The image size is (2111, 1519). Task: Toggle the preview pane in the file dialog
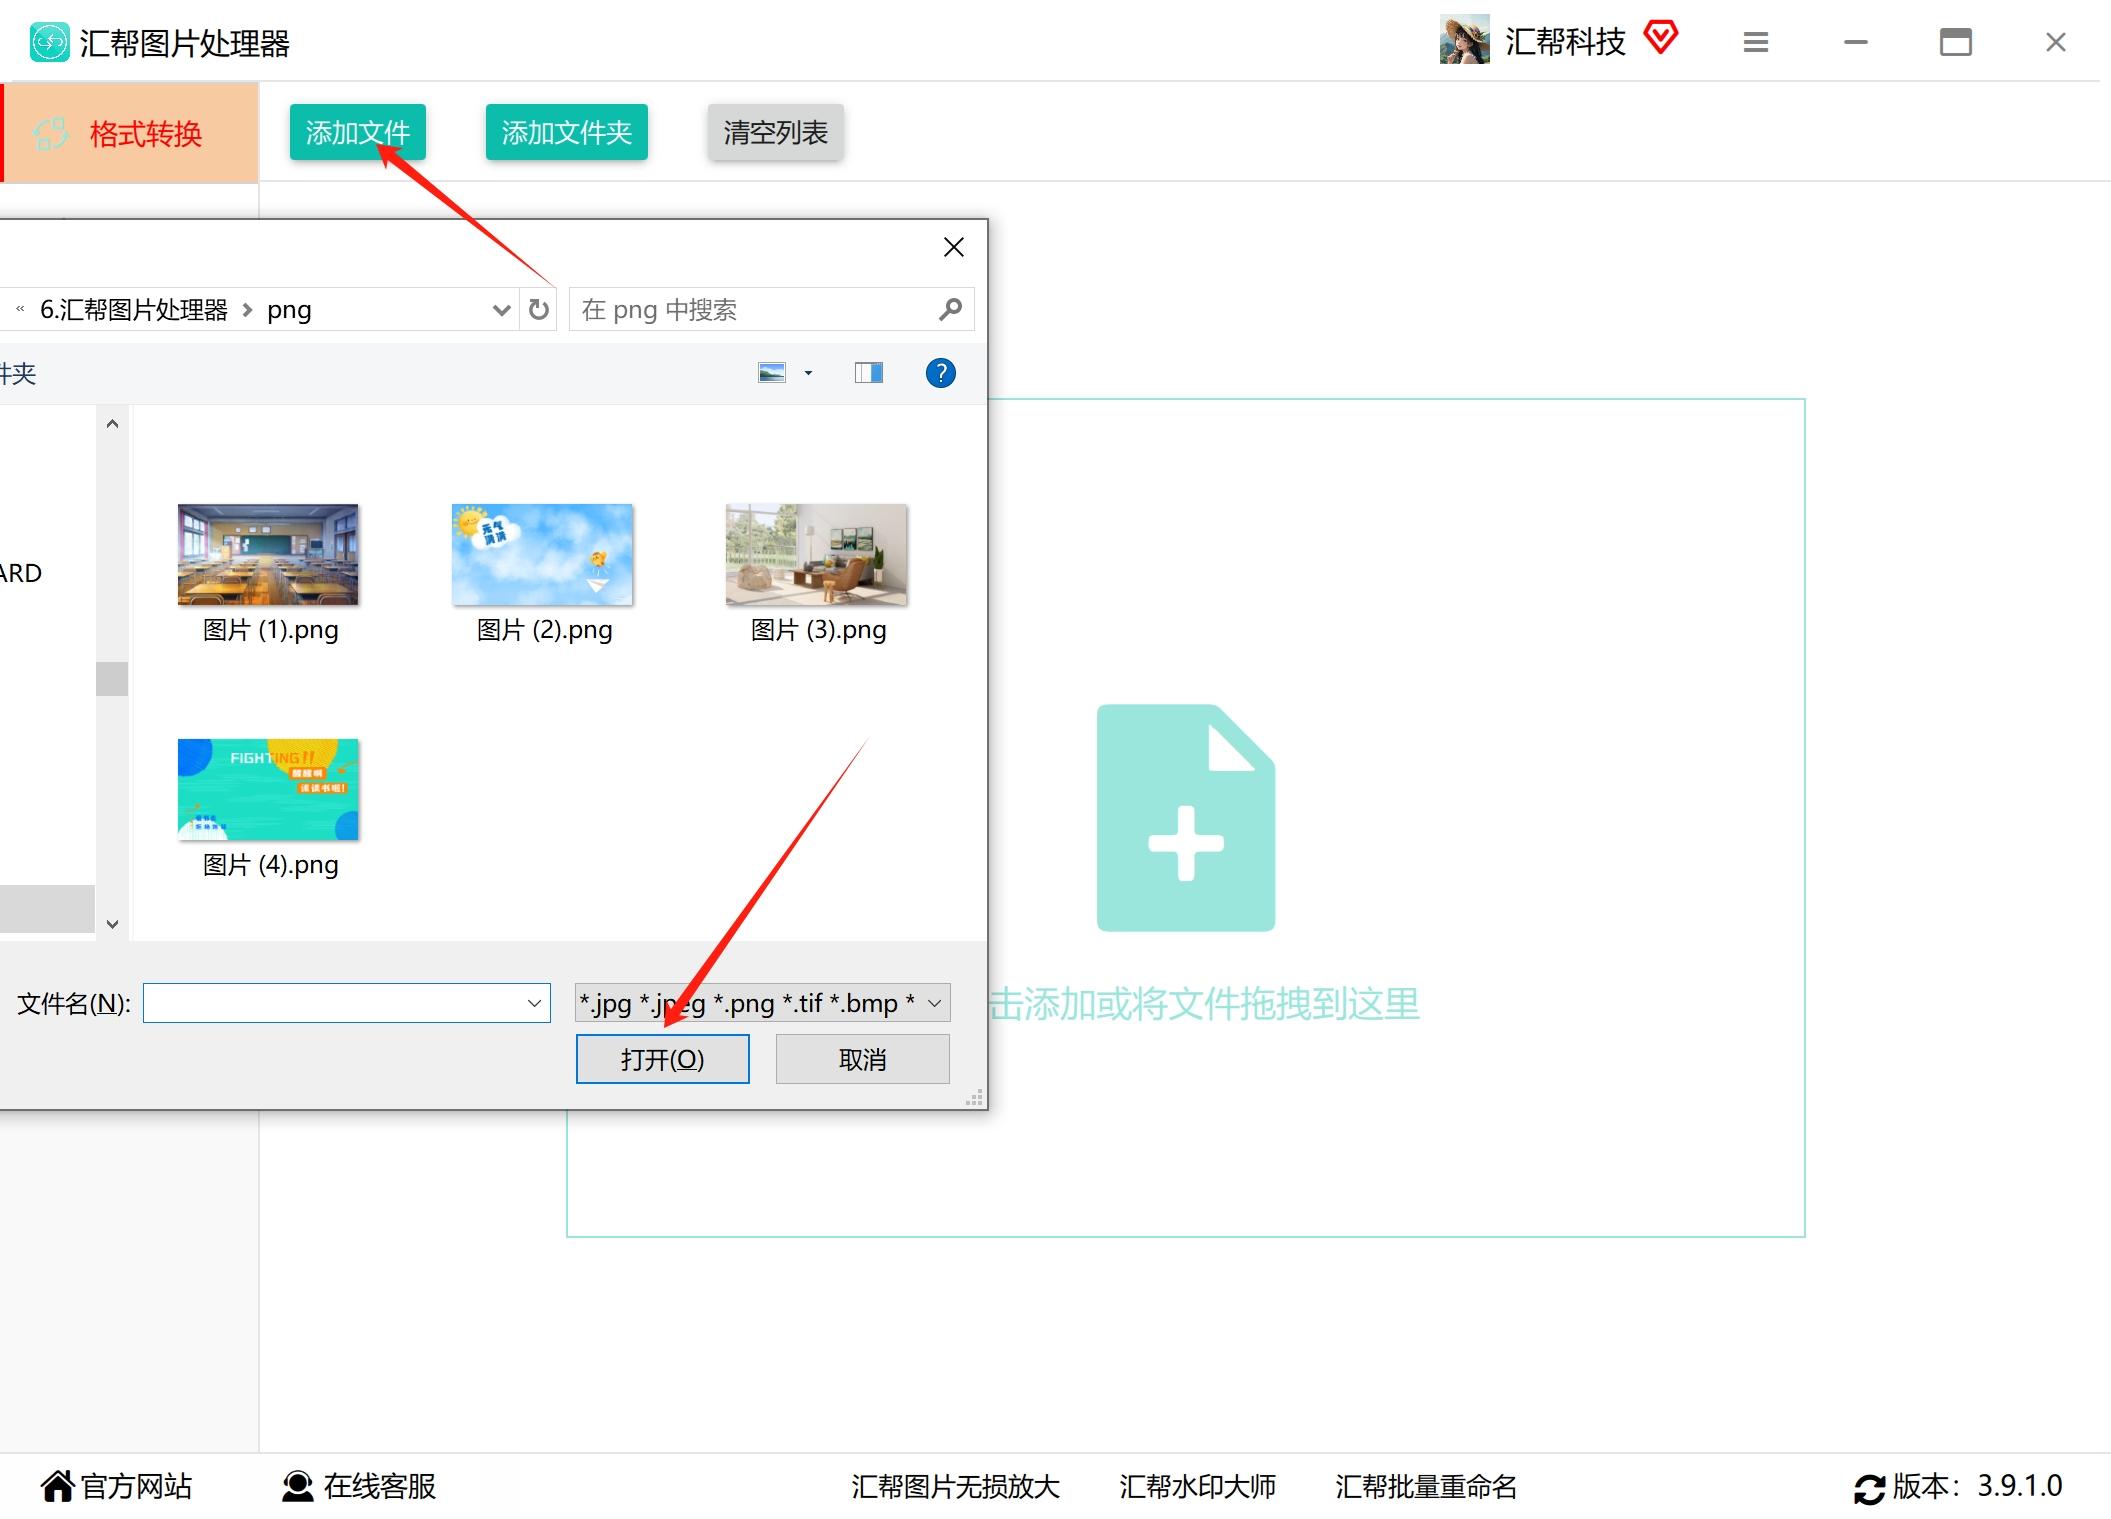866,372
